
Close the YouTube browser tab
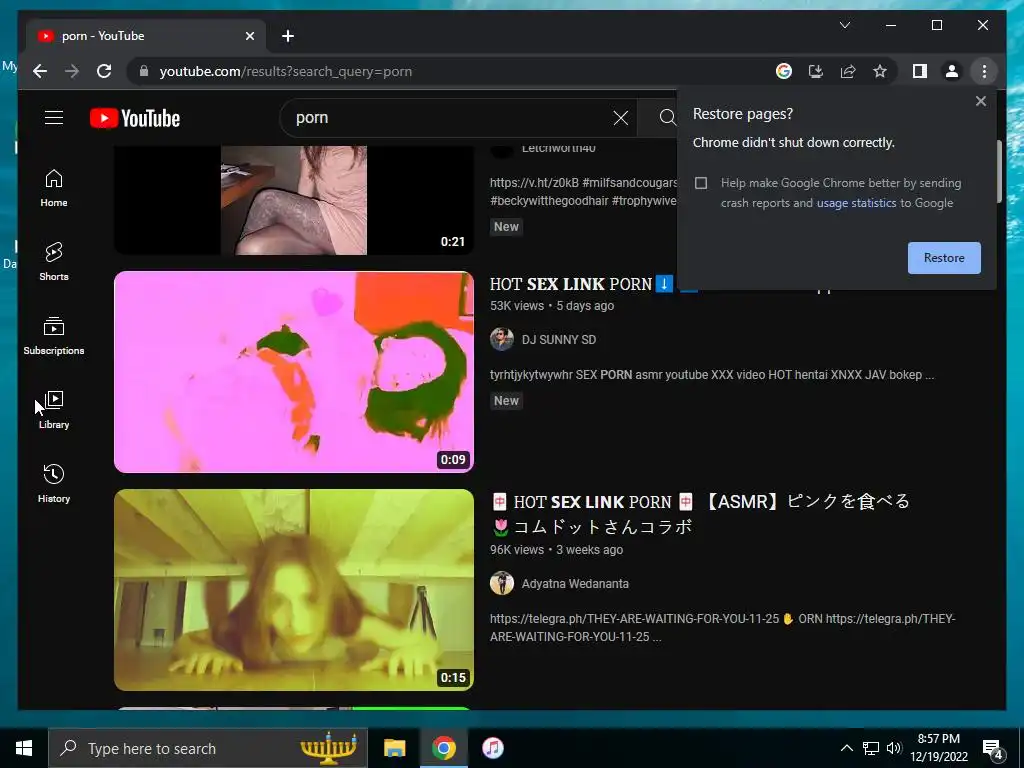pos(249,36)
